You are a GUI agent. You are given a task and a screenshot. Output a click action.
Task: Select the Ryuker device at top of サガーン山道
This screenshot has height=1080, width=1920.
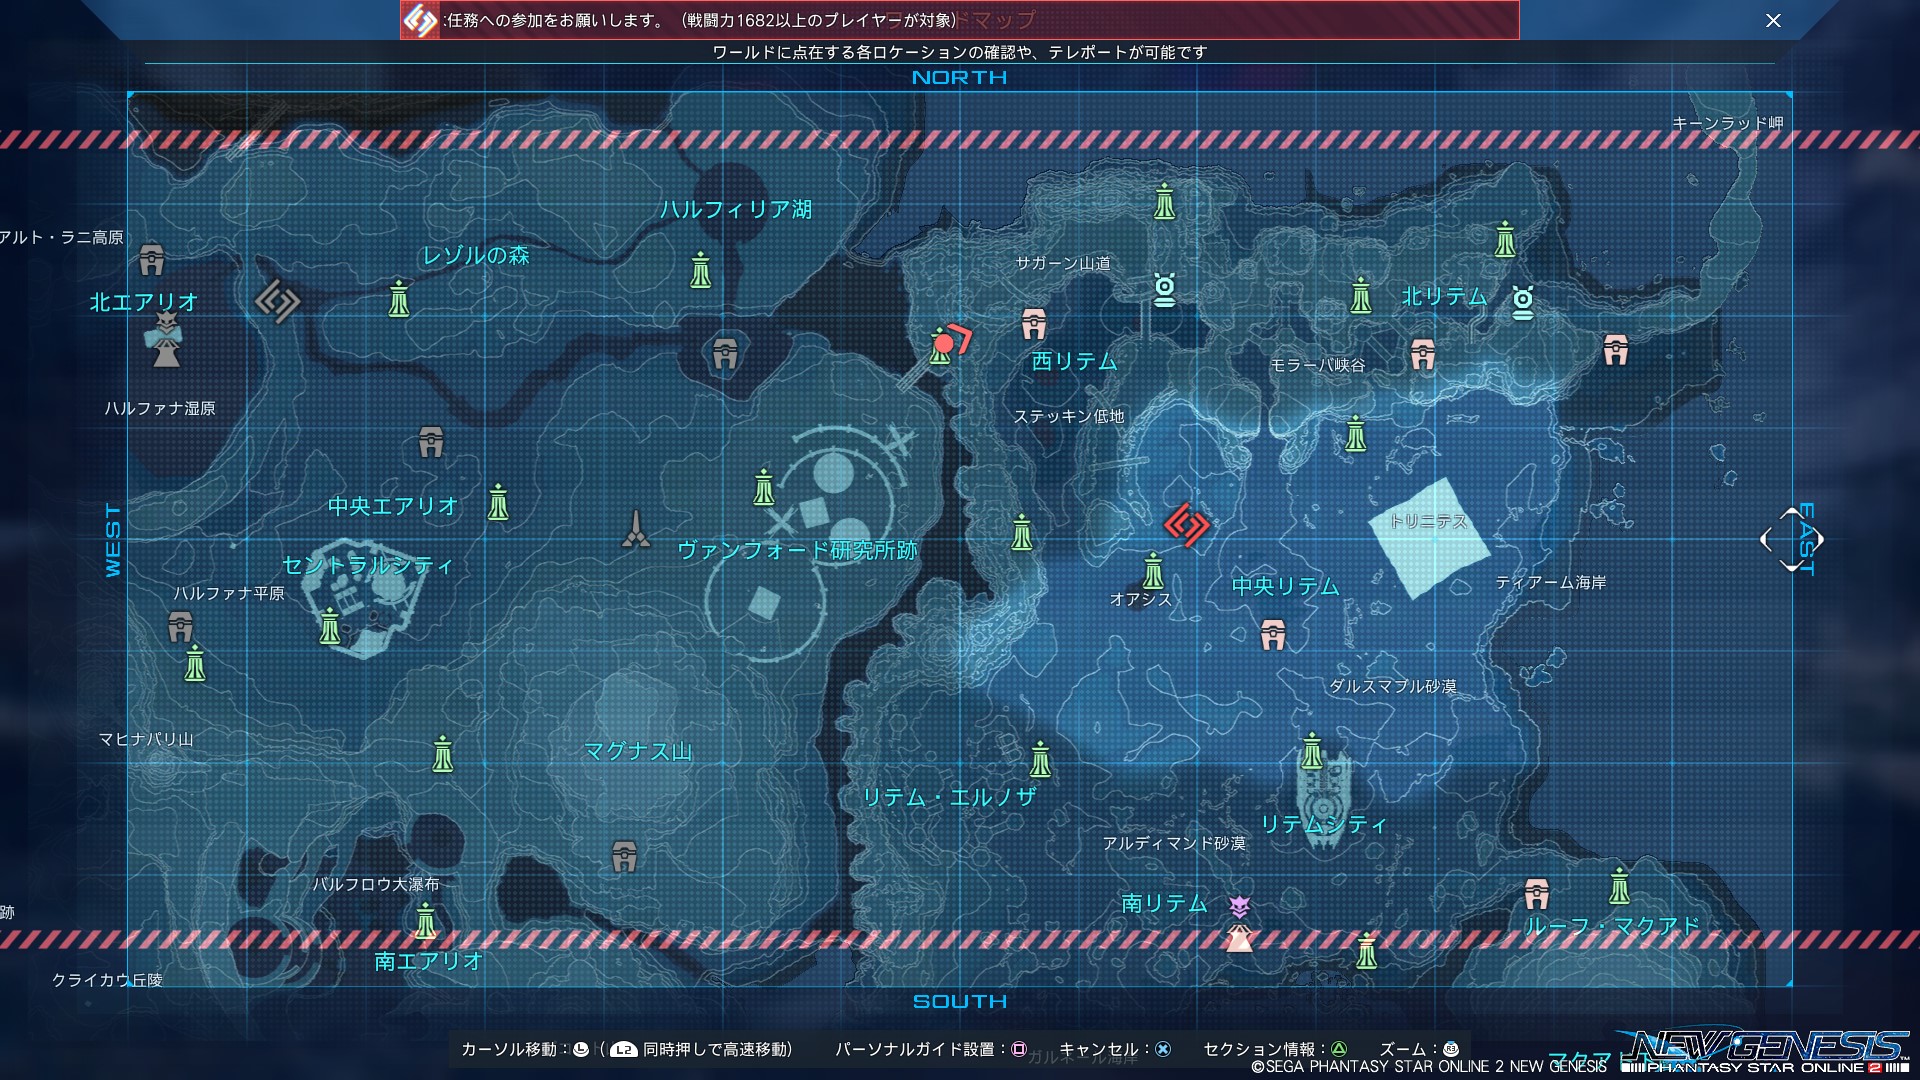[x=1164, y=202]
